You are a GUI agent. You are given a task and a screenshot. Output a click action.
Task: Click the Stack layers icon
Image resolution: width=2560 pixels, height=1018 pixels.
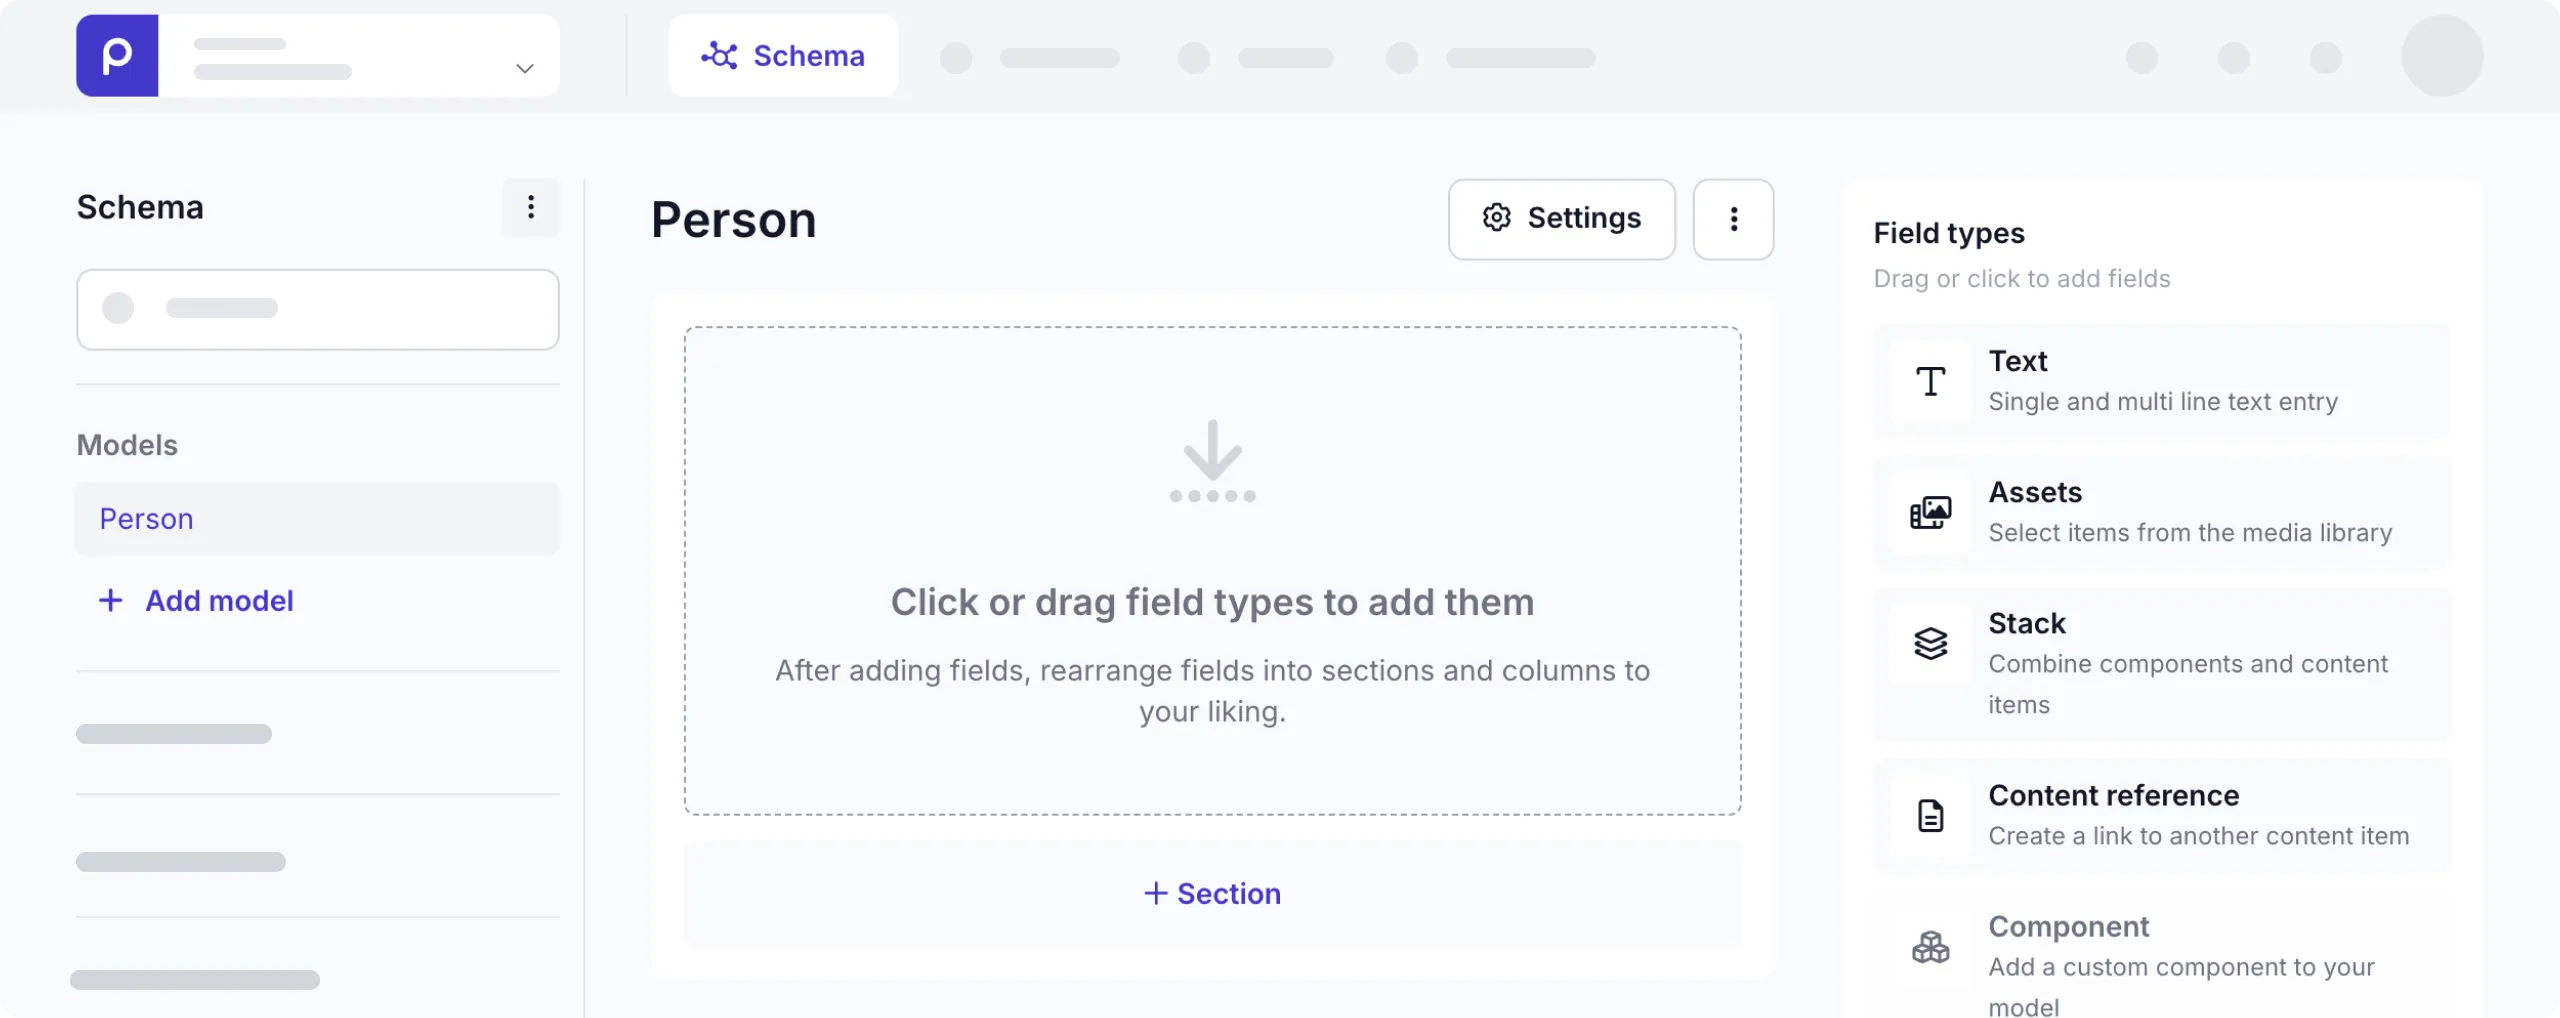pos(1930,643)
